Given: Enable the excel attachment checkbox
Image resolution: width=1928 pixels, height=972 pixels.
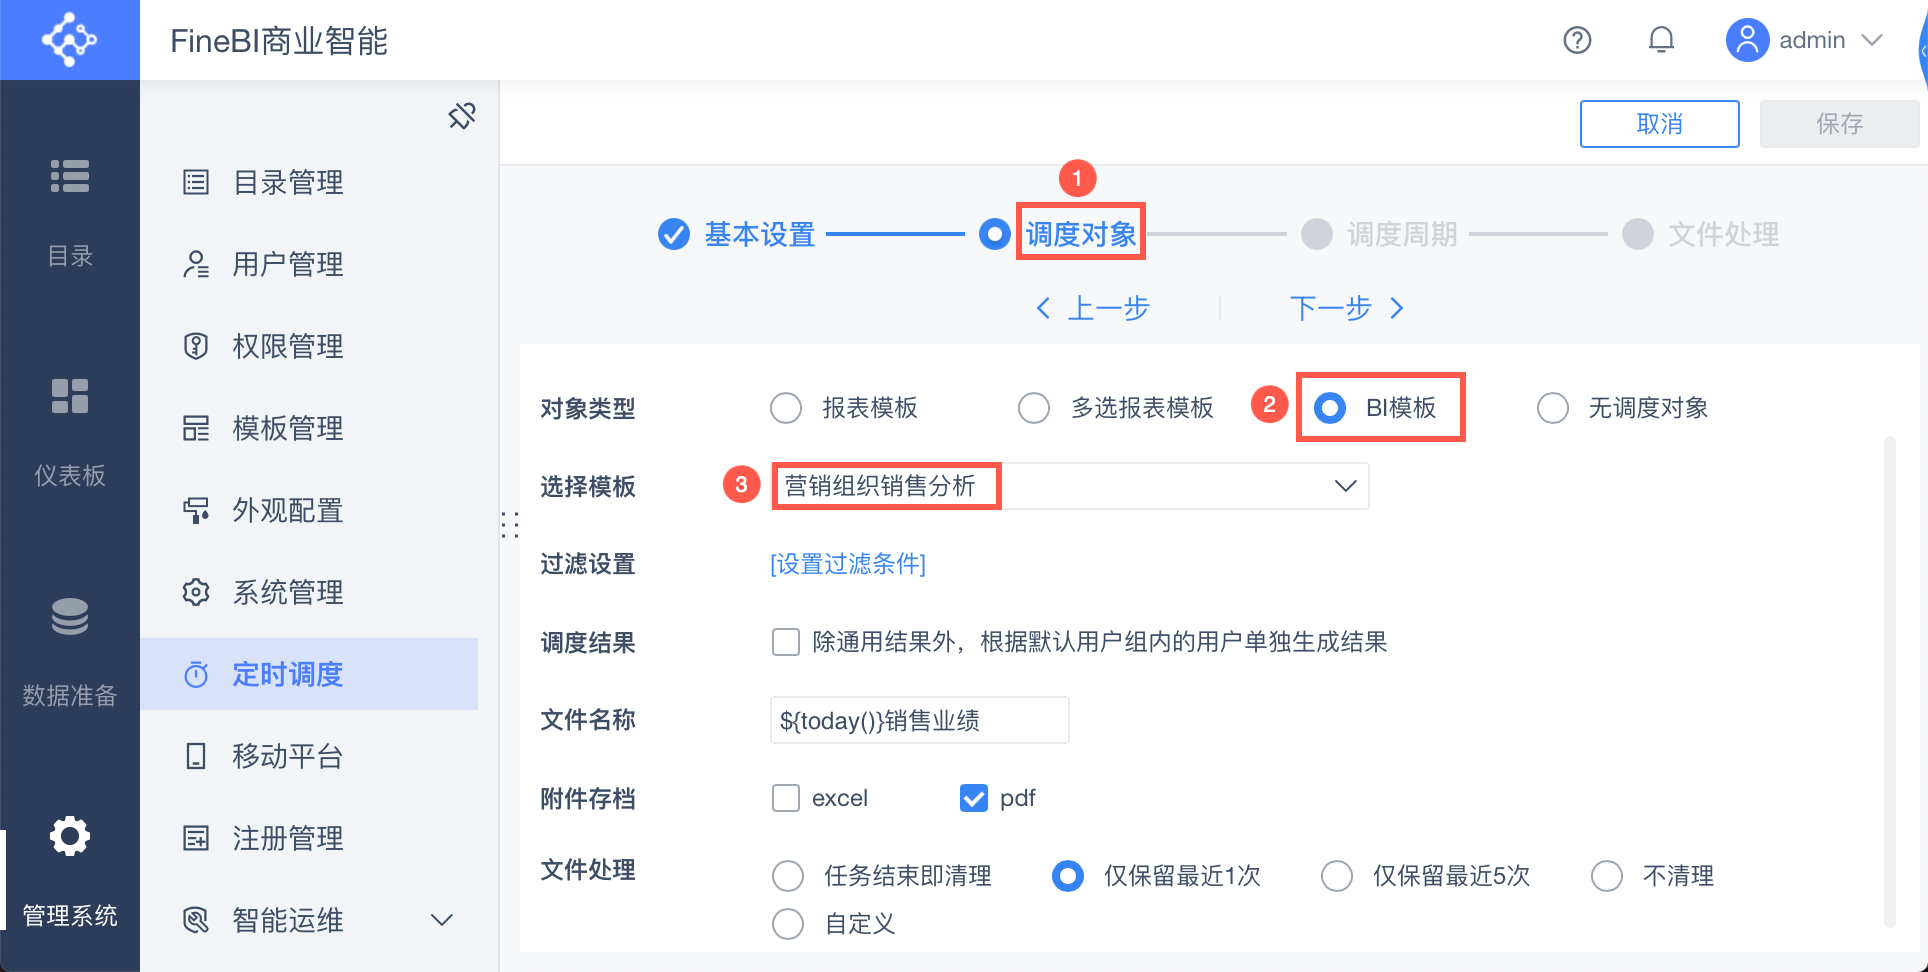Looking at the screenshot, I should 786,798.
